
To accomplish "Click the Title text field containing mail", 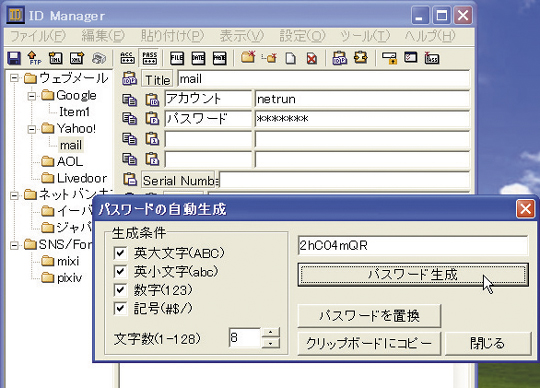I will pyautogui.click(x=324, y=79).
